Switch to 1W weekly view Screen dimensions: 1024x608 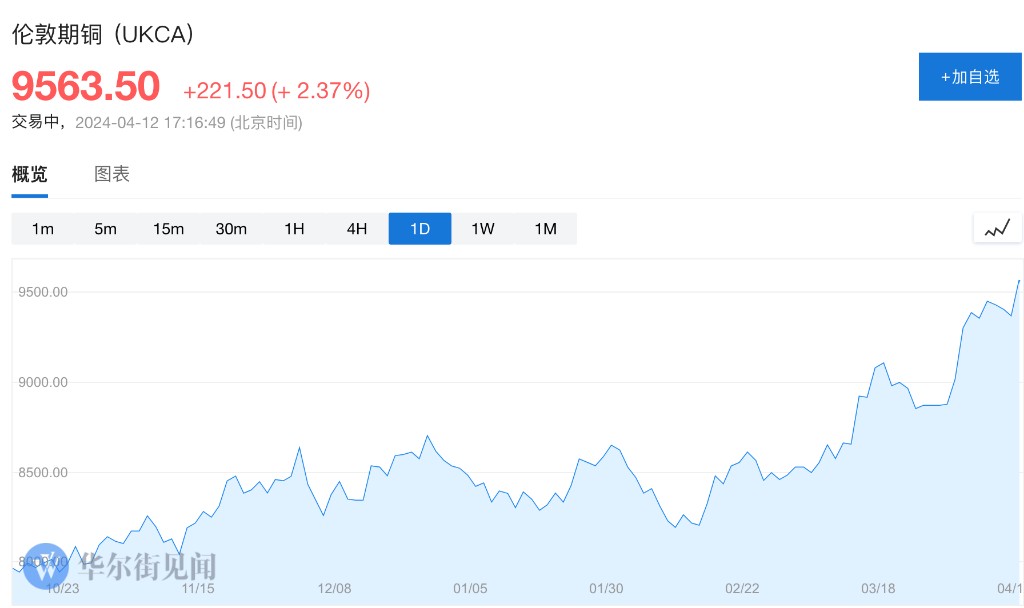(483, 229)
